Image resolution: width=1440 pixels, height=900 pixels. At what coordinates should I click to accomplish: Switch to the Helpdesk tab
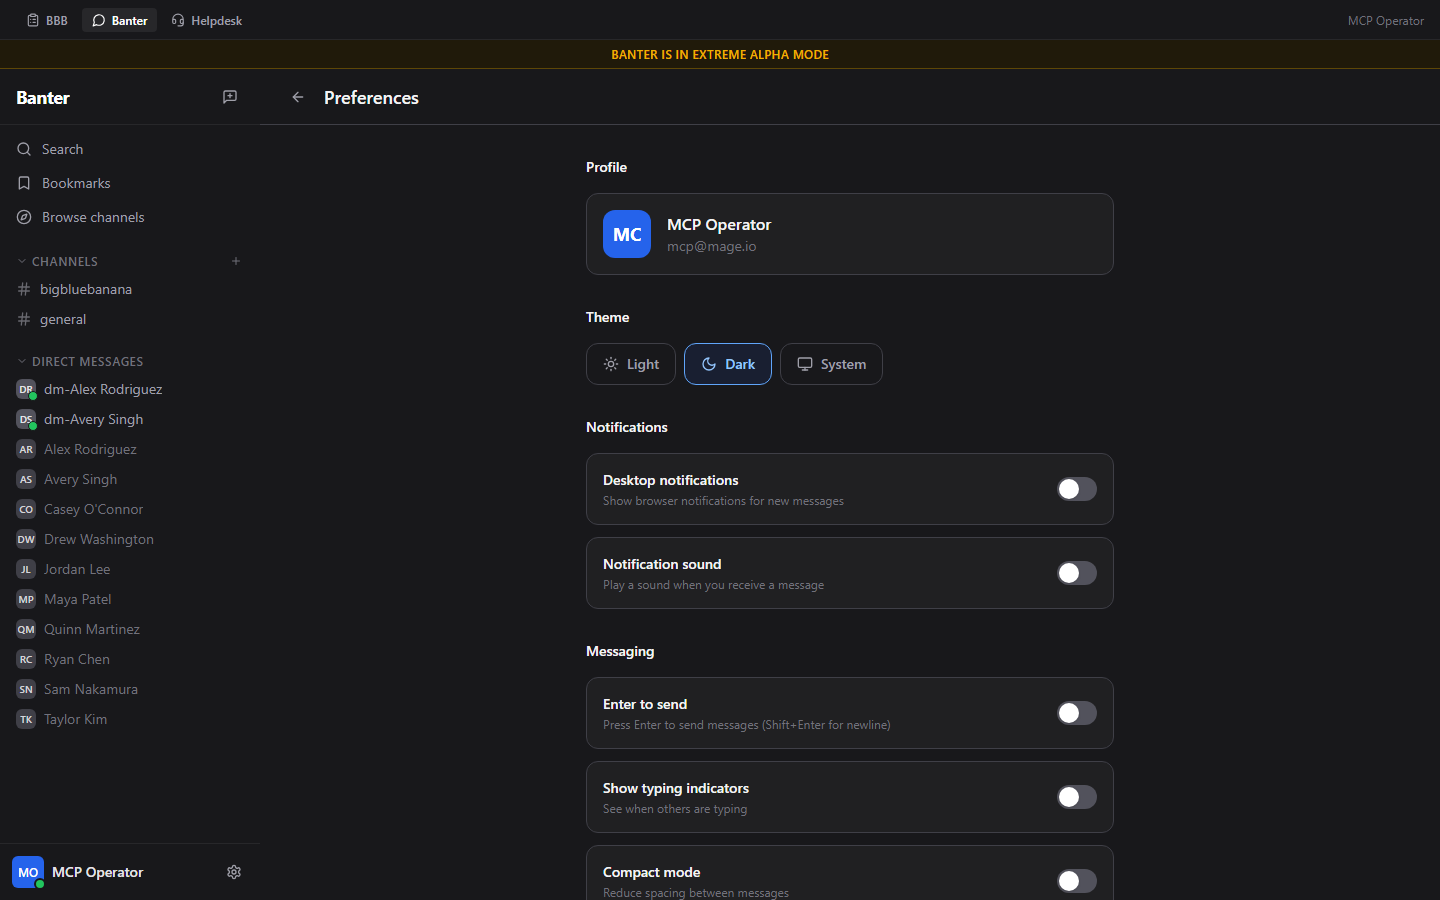[x=207, y=20]
